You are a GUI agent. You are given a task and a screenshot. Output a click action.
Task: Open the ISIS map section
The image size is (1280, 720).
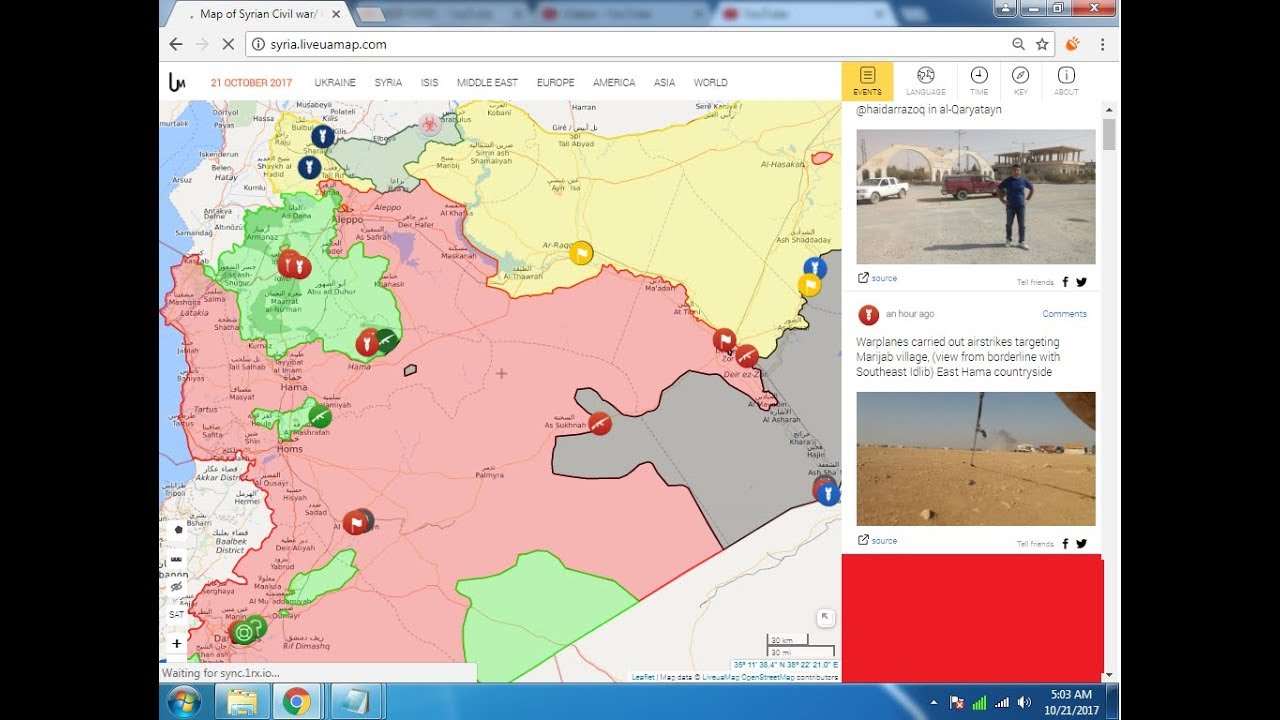point(429,83)
